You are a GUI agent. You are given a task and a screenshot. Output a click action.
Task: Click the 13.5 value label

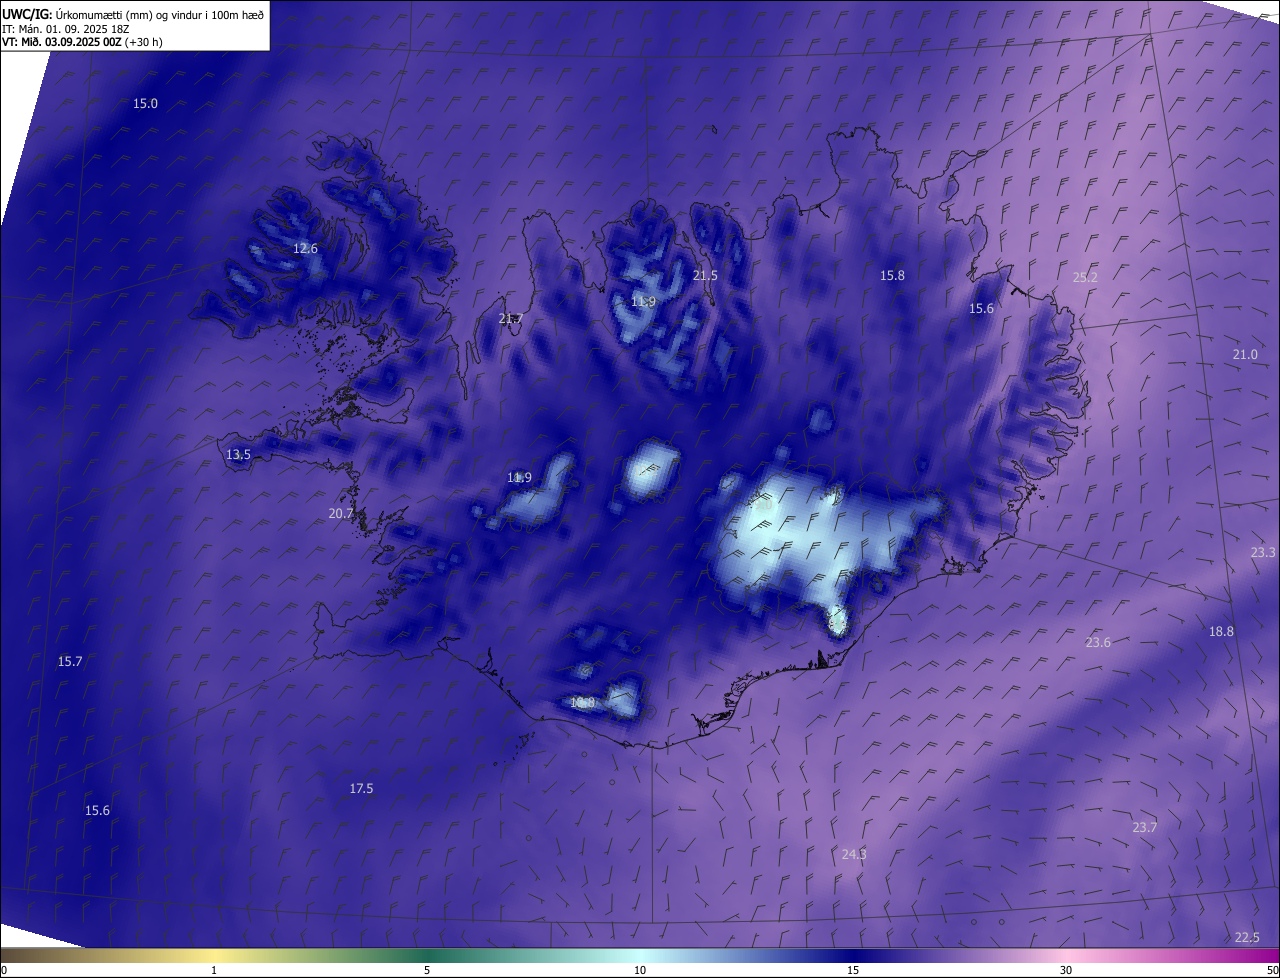238,454
